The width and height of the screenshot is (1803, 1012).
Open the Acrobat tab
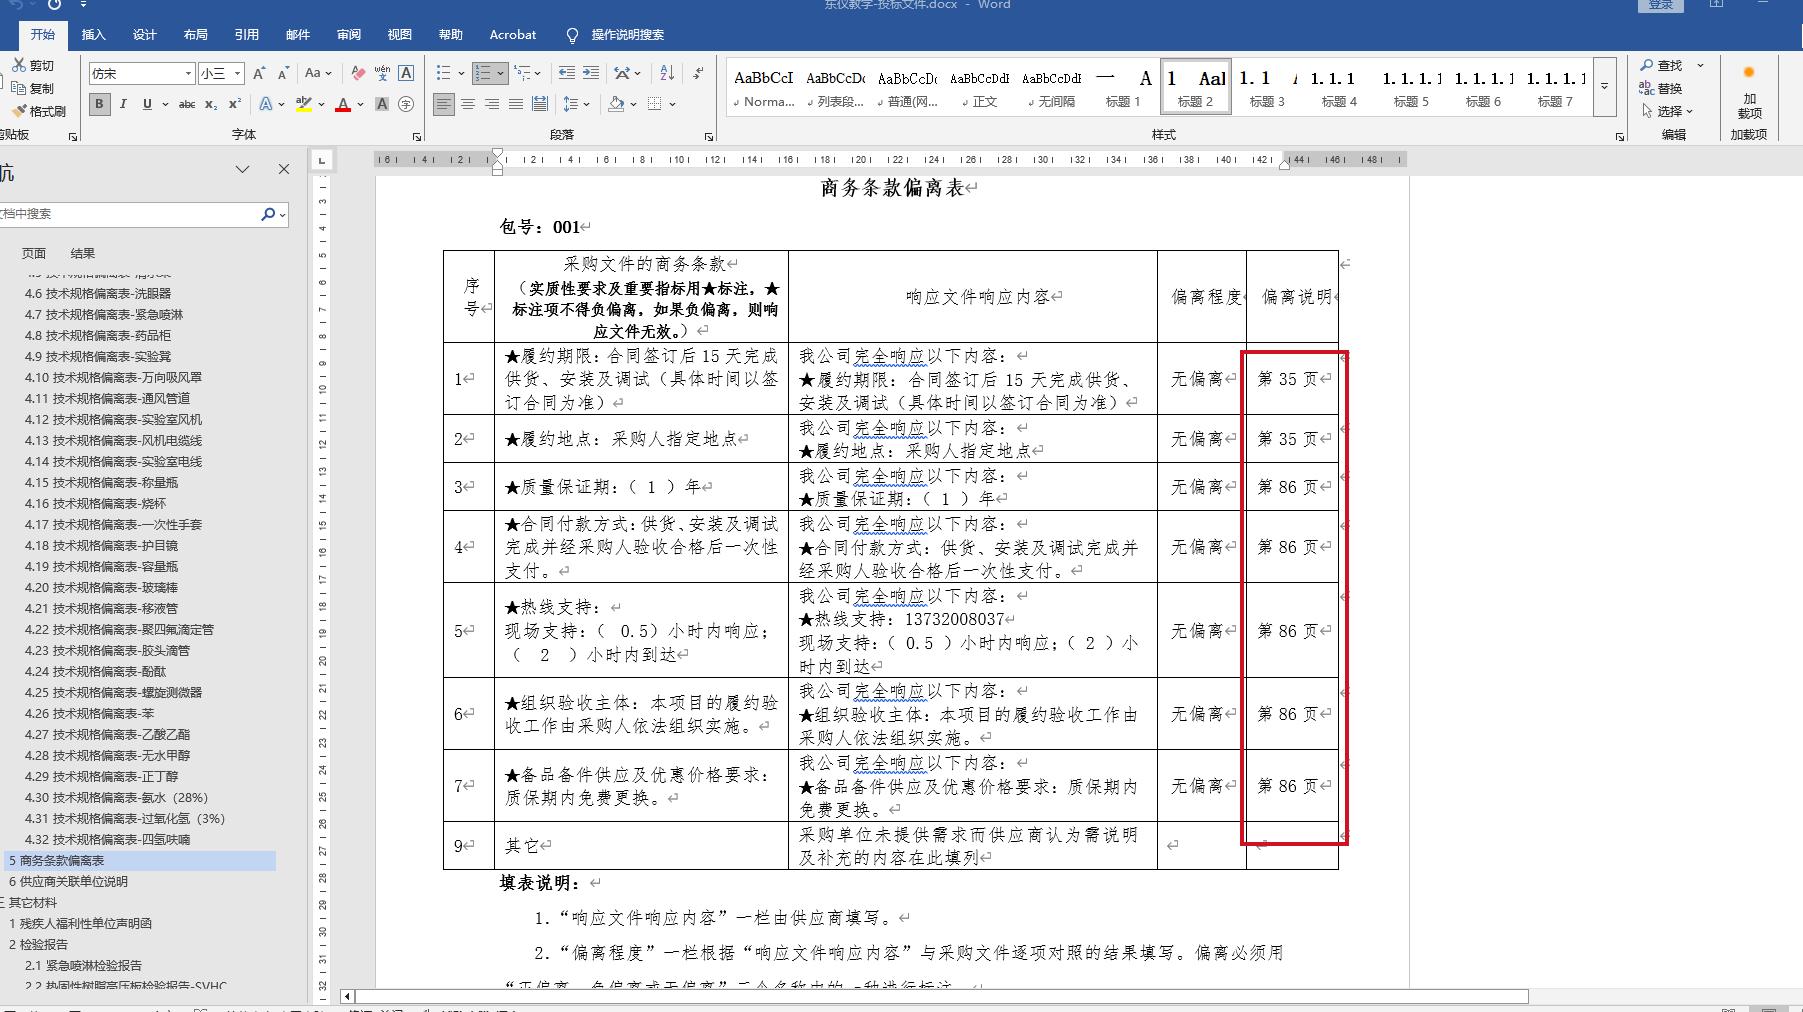click(512, 35)
